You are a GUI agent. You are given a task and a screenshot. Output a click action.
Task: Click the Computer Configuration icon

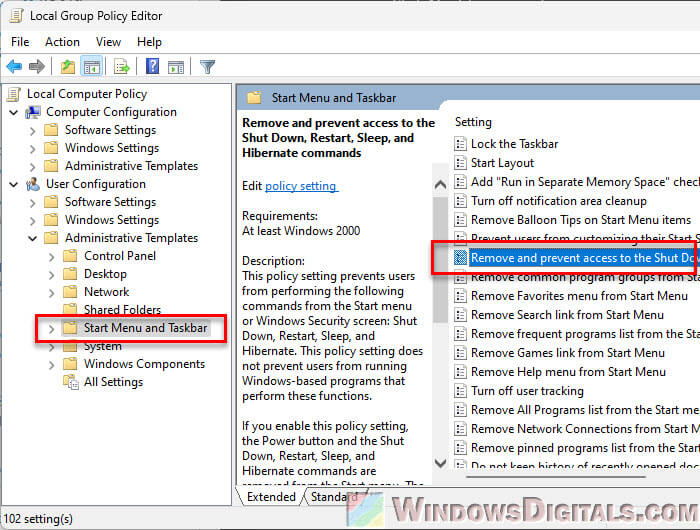(33, 112)
